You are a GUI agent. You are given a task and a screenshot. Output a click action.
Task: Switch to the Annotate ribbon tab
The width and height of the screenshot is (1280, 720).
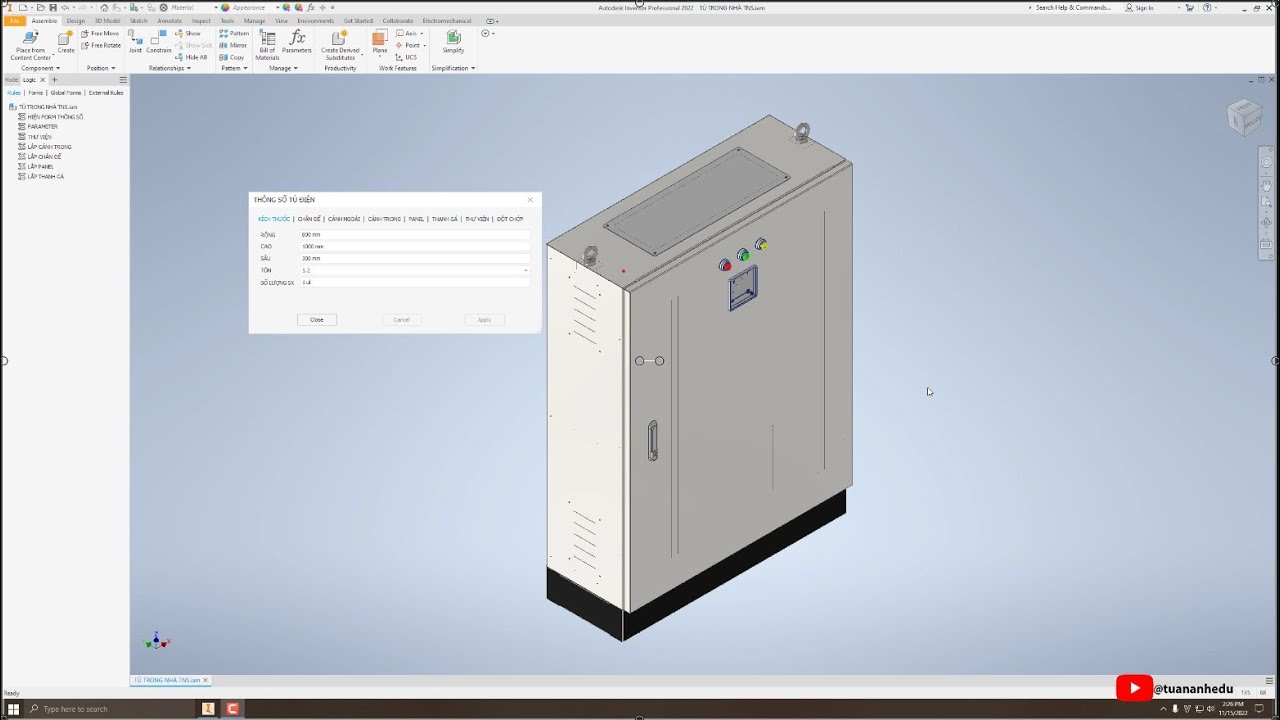pos(170,20)
